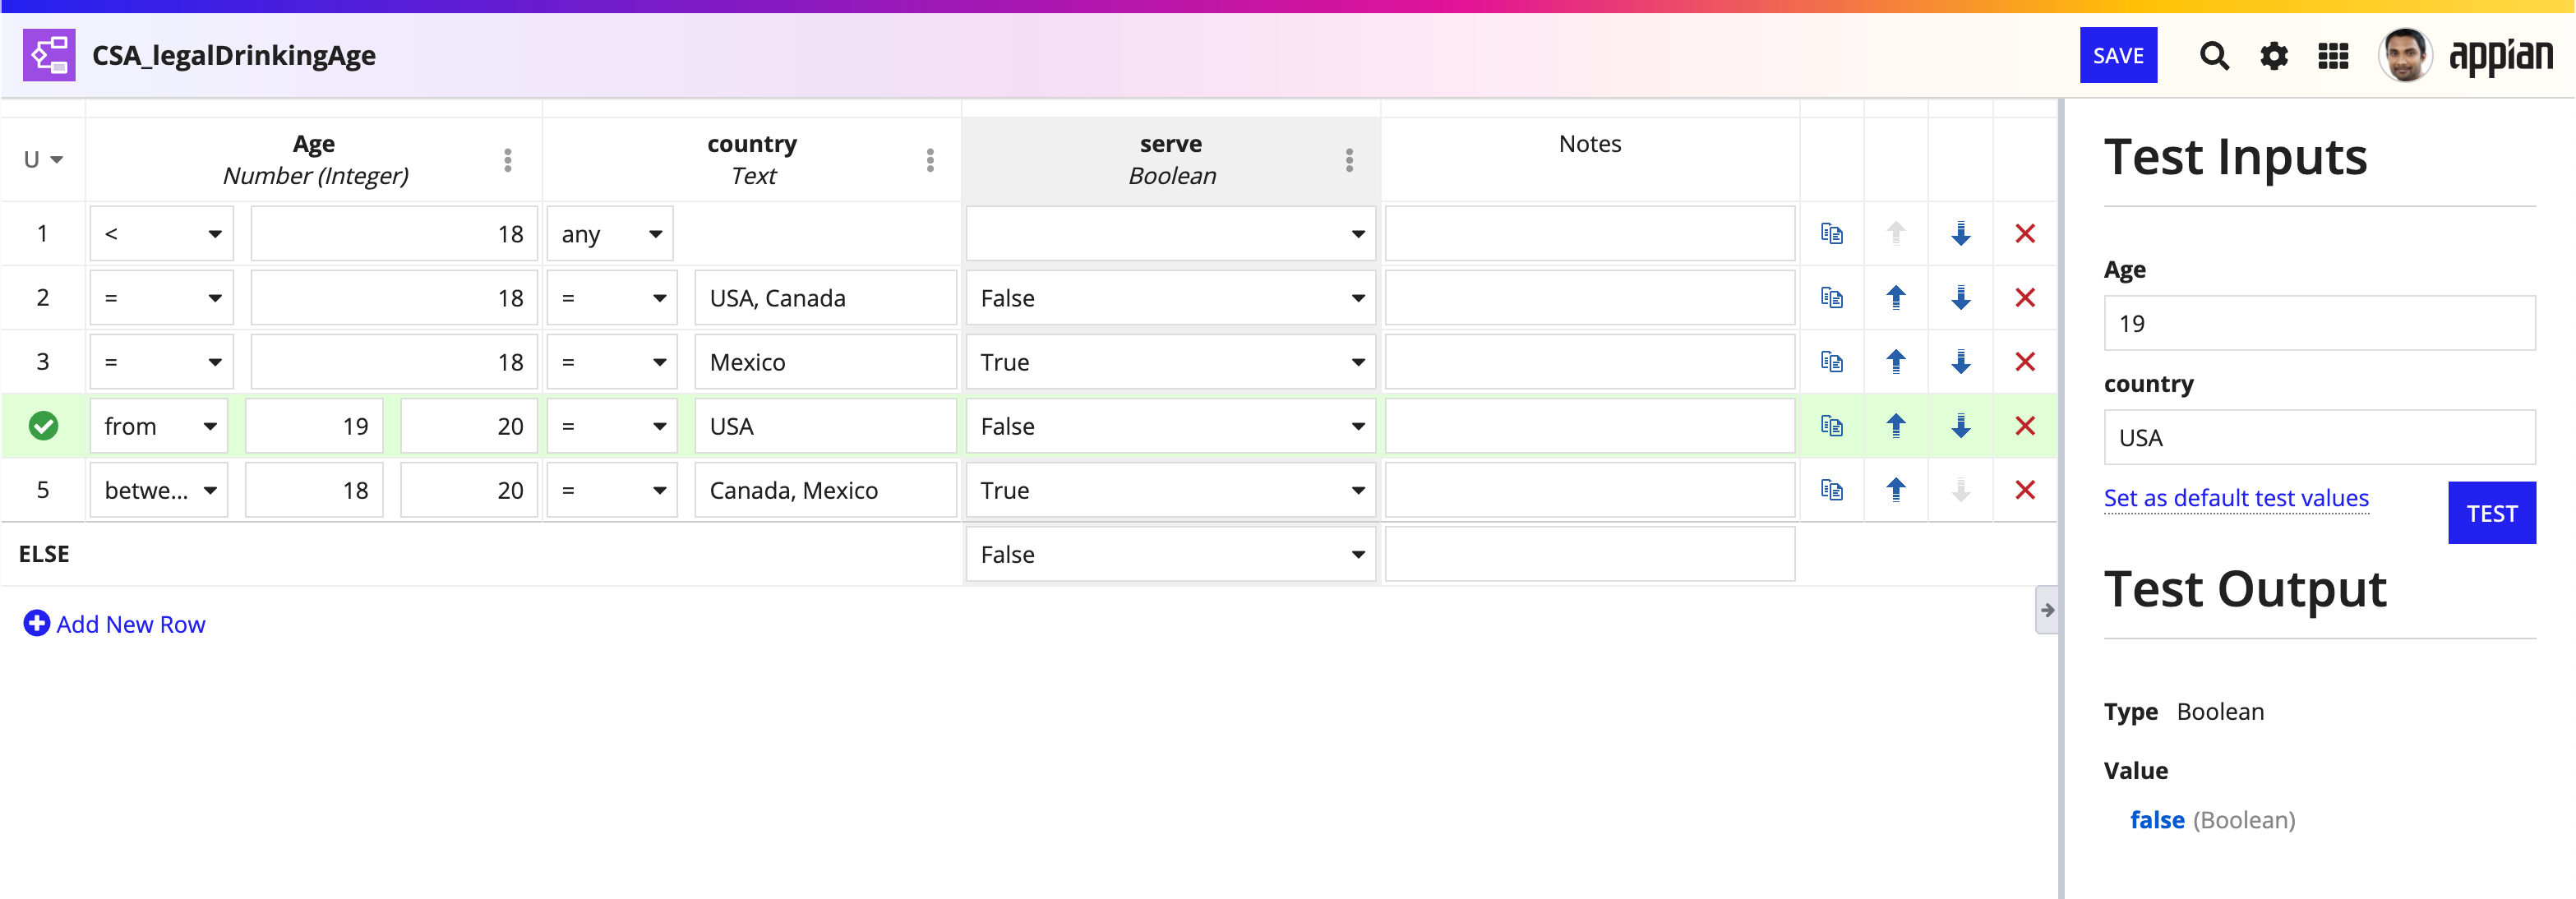Open country column options menu
This screenshot has height=899, width=2576.
tap(930, 160)
